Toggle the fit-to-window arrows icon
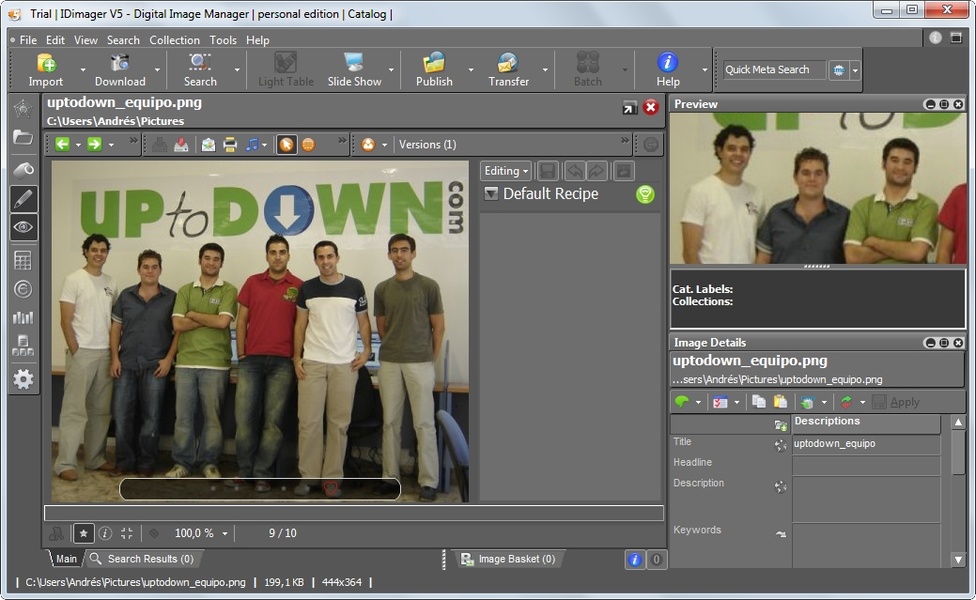The height and width of the screenshot is (600, 976). coord(127,533)
